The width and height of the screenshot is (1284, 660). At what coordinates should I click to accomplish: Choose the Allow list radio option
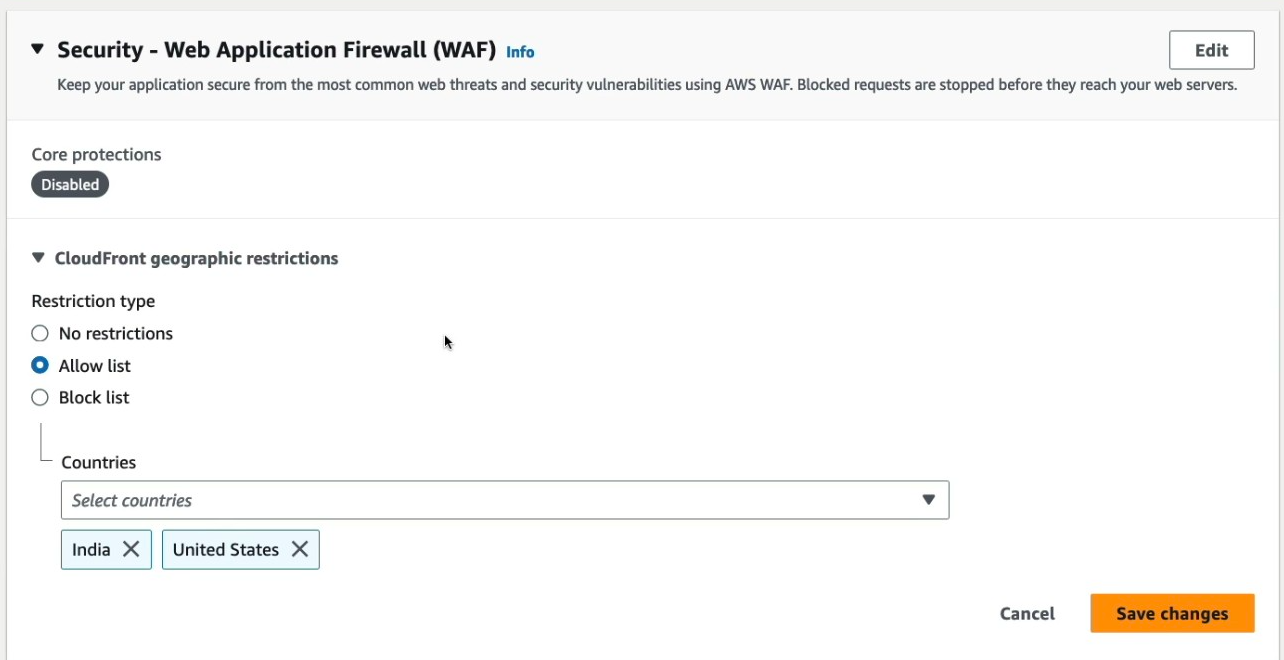(x=40, y=366)
